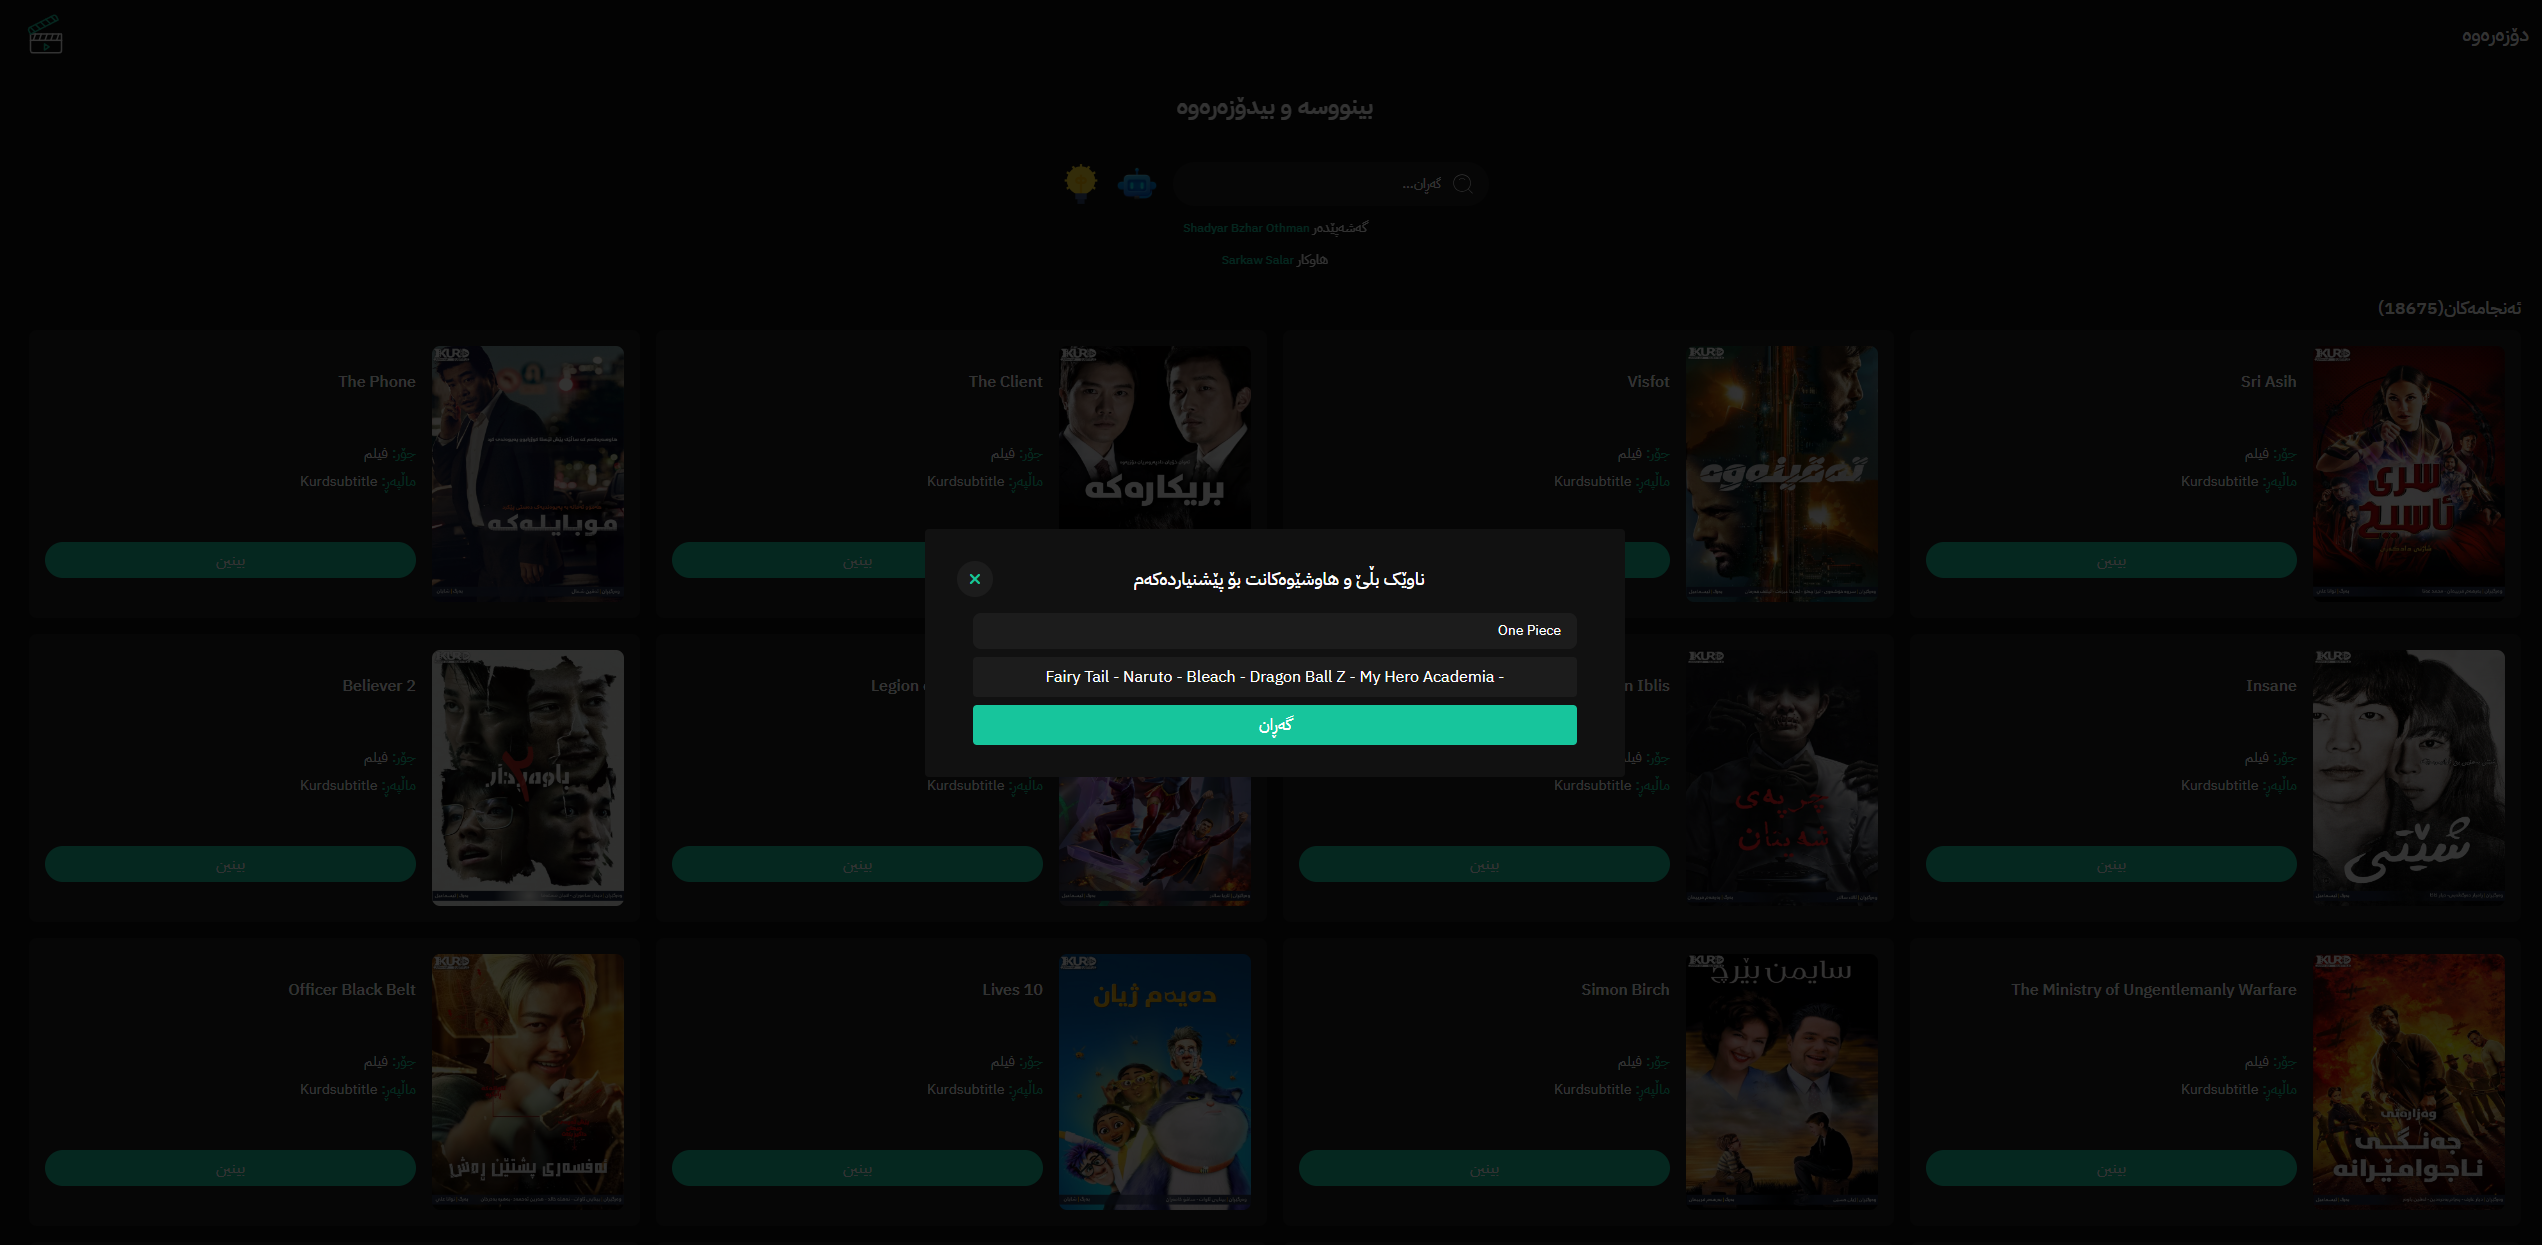Click watch button below the Iblis card
Image resolution: width=2542 pixels, height=1245 pixels.
[x=1484, y=864]
